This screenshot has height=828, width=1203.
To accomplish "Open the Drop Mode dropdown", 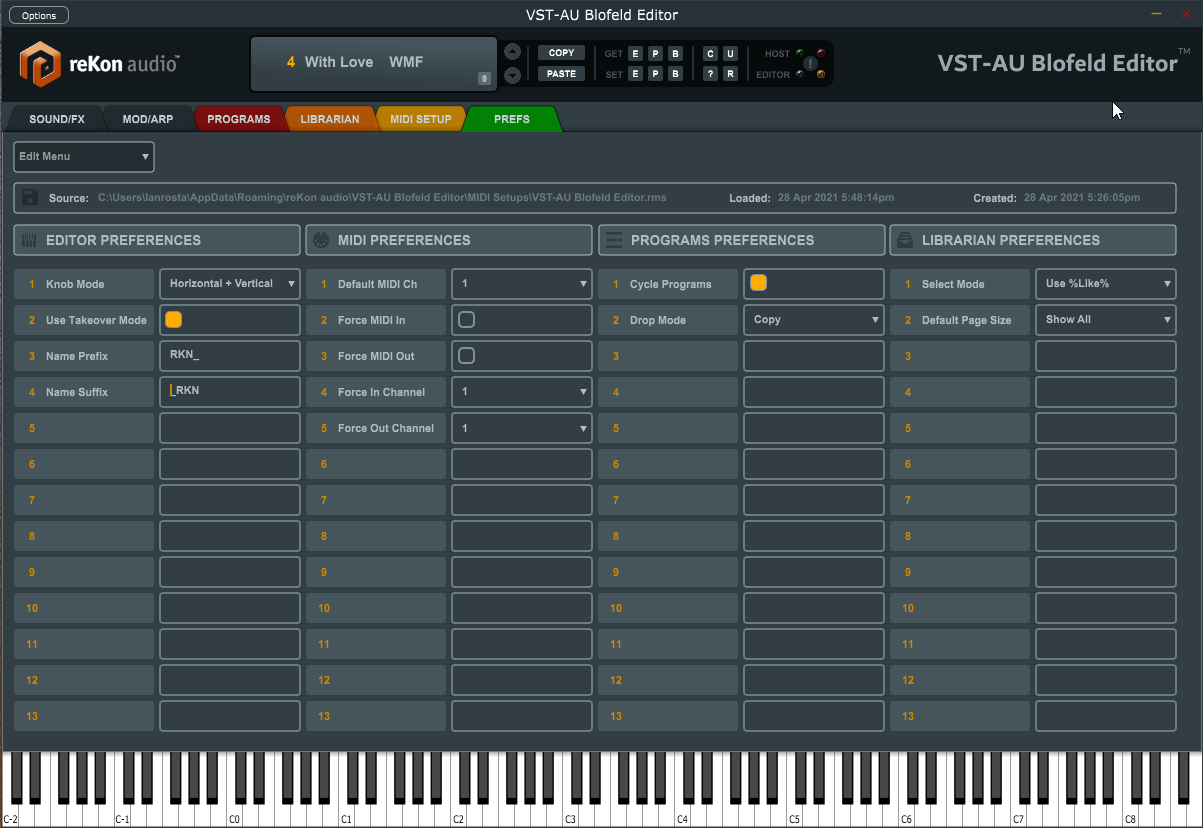I will (x=814, y=320).
